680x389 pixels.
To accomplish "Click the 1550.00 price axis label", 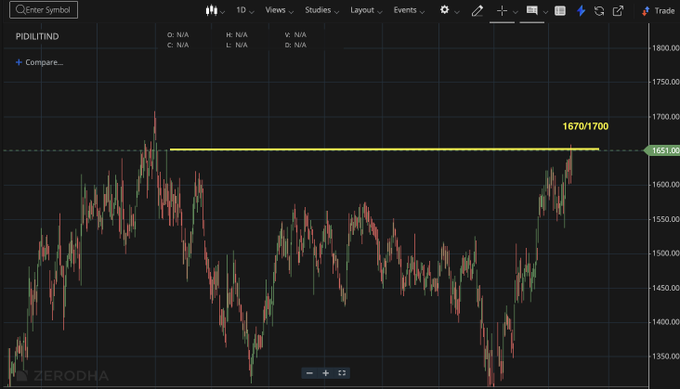I will [x=666, y=219].
